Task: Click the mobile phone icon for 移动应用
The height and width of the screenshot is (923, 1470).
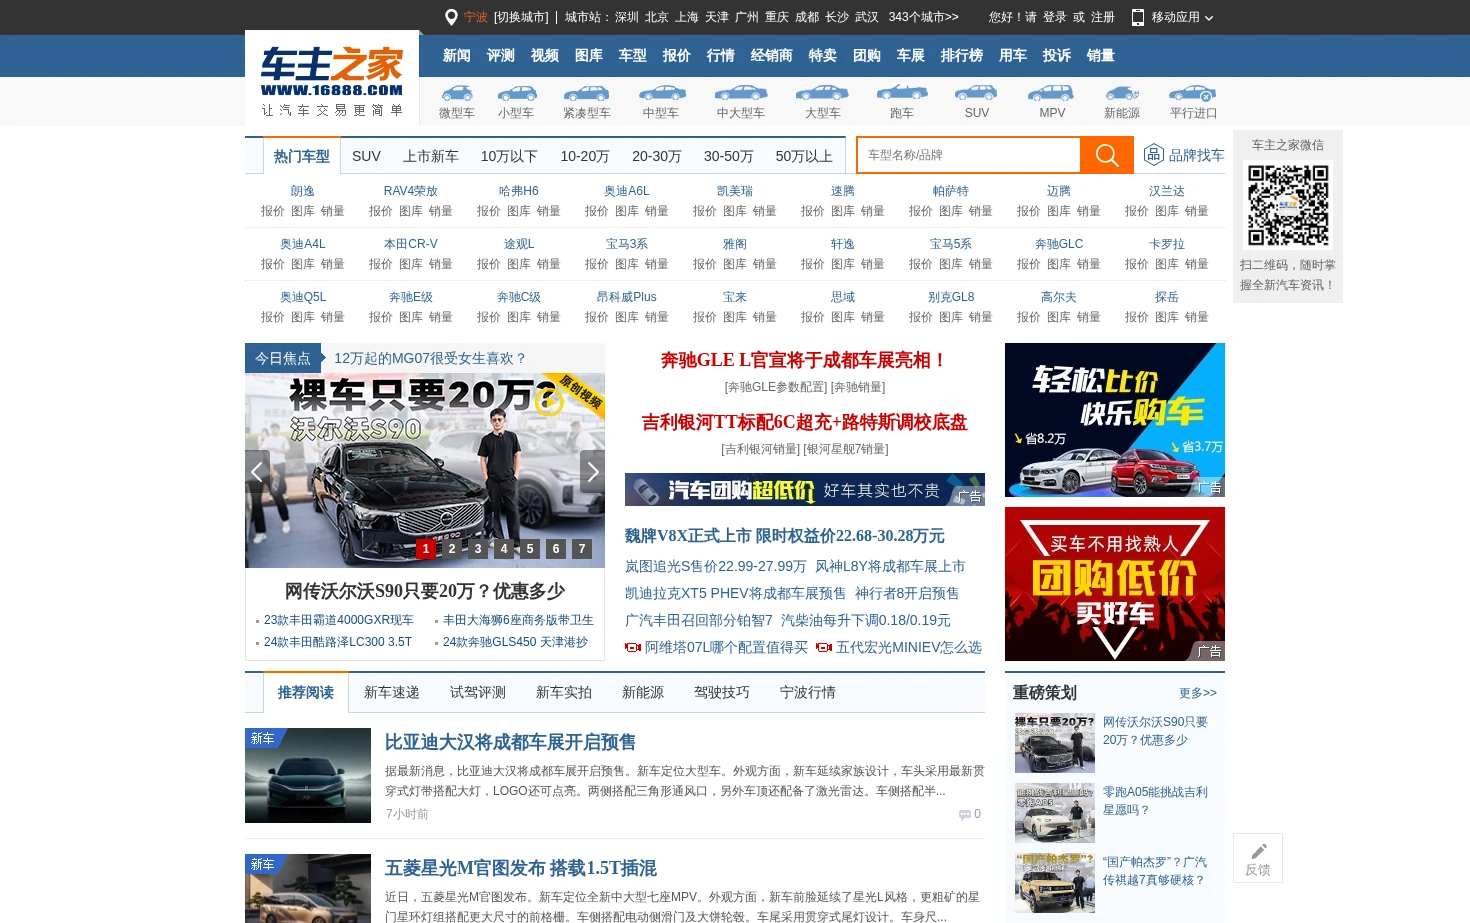Action: 1138,17
